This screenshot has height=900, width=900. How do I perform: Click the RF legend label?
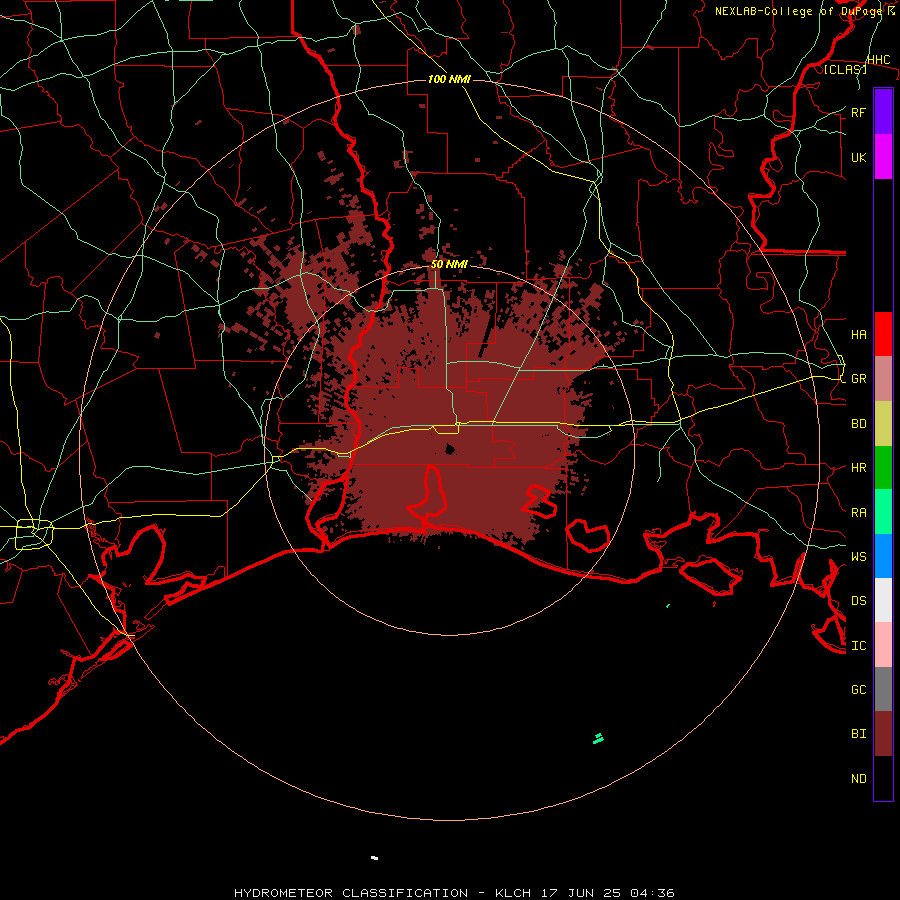858,112
